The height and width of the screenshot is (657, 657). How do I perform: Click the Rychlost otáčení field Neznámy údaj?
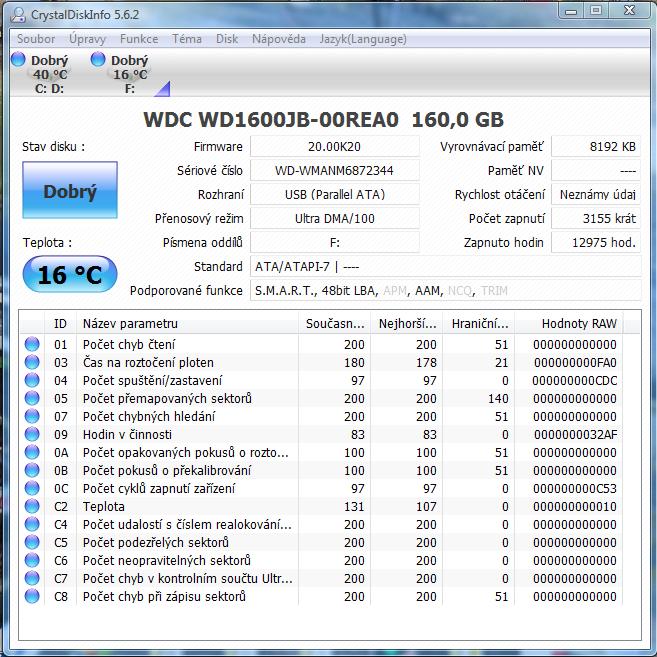tap(596, 194)
